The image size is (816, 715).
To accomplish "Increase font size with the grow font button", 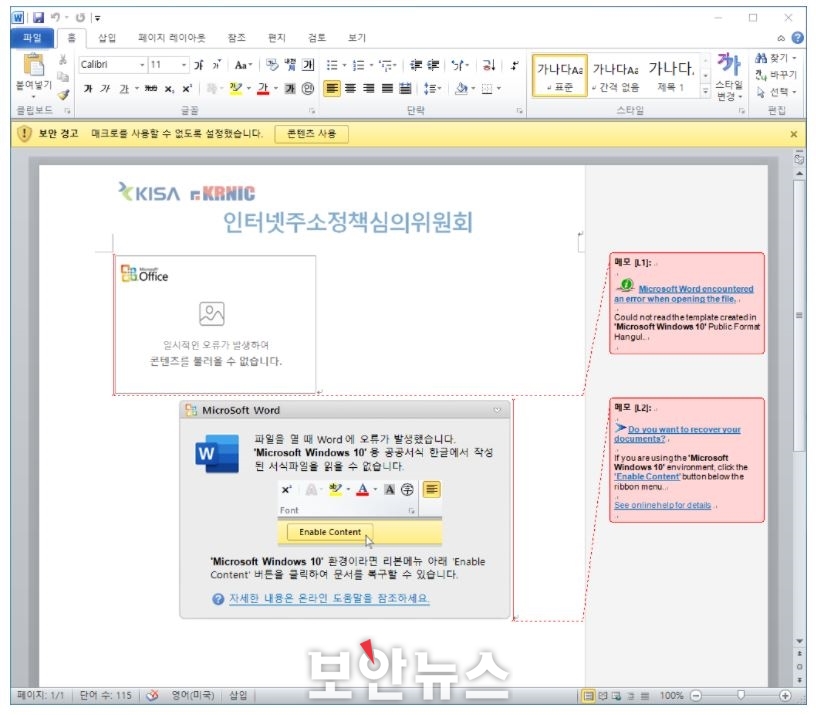I will pyautogui.click(x=199, y=65).
